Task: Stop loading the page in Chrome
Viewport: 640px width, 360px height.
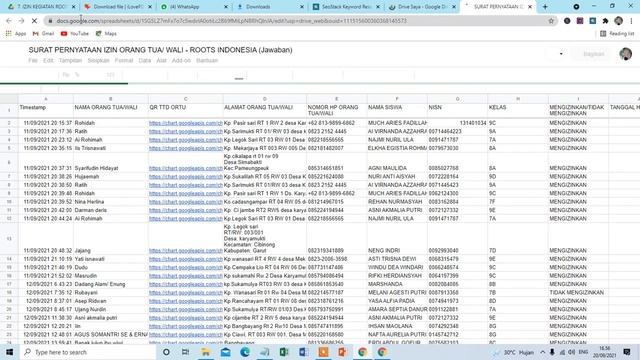Action: coord(34,20)
